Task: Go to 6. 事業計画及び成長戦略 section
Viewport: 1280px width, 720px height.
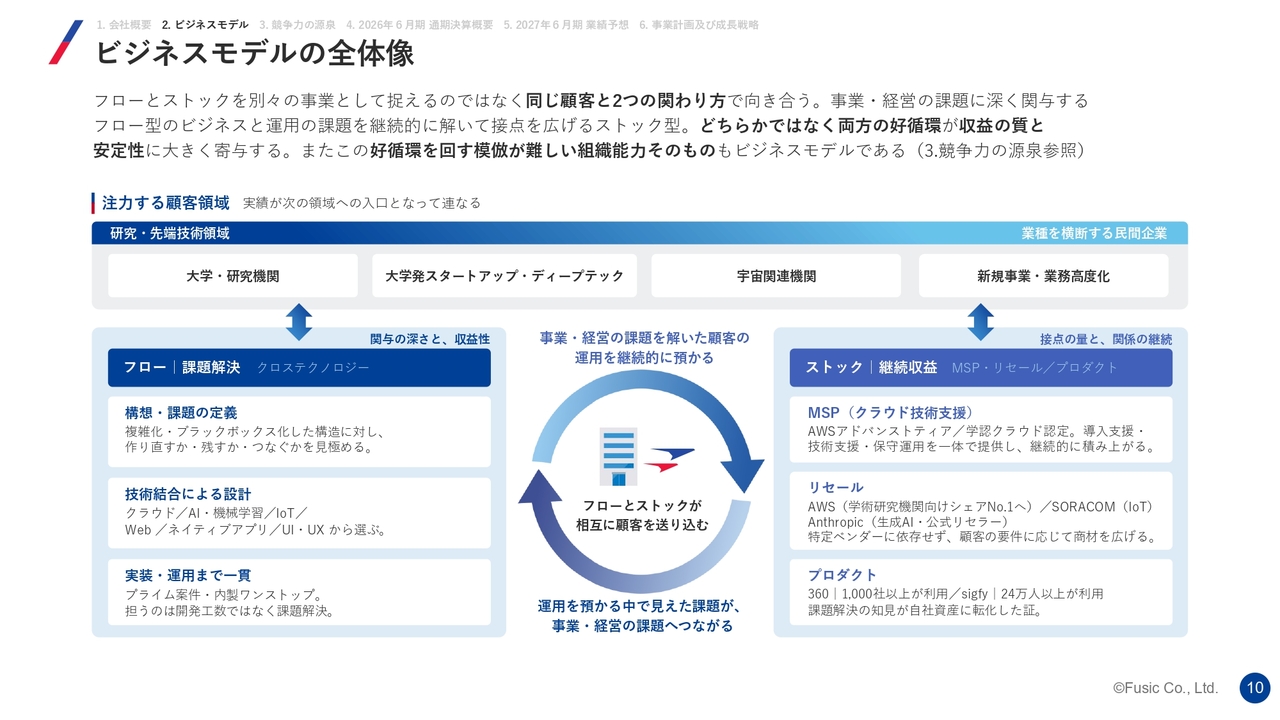Action: pyautogui.click(x=699, y=25)
